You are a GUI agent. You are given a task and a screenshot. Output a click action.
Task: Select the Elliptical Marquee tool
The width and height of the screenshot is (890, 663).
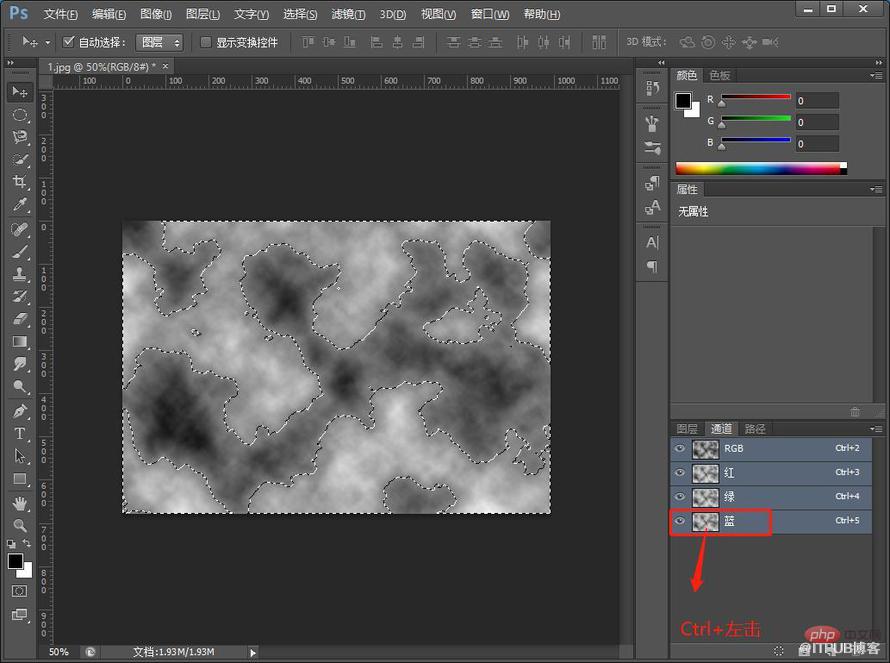tap(20, 114)
